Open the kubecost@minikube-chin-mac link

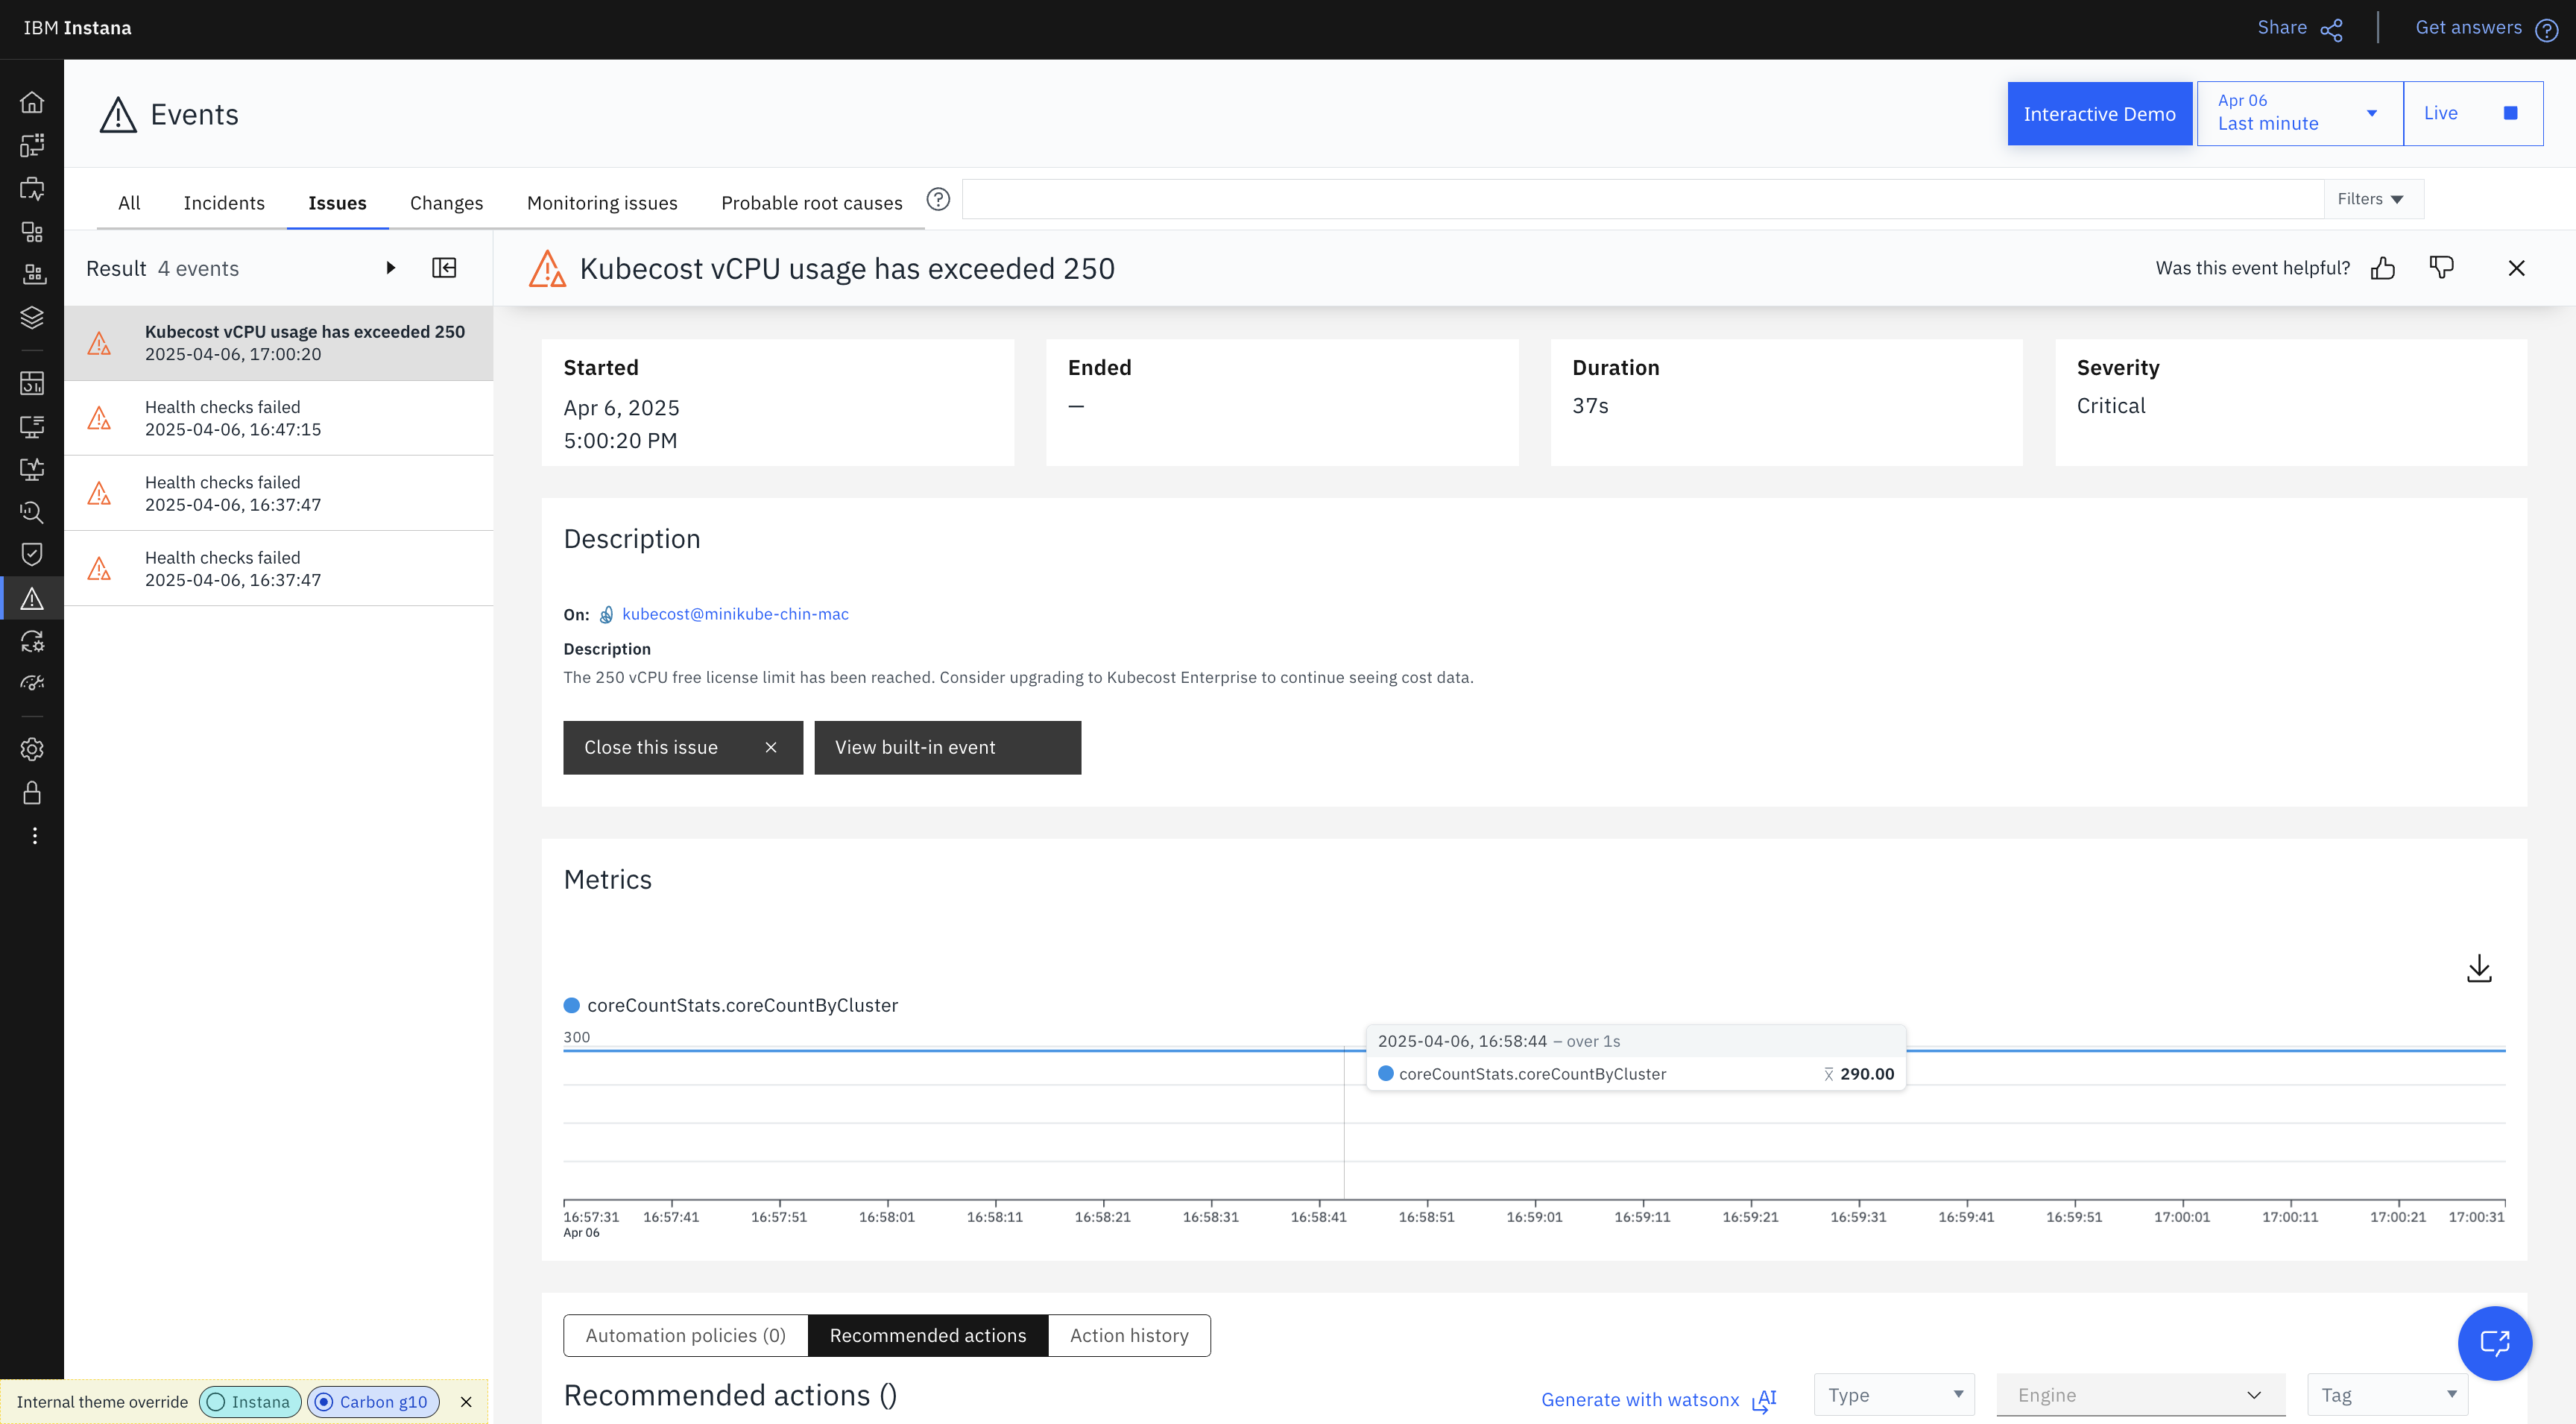[x=735, y=614]
